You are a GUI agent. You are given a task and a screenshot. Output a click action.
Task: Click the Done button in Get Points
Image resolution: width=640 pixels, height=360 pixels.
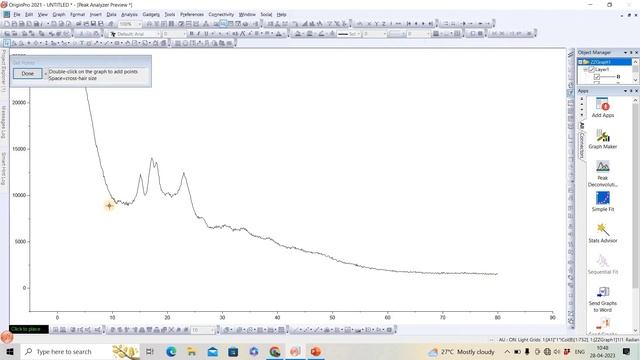(27, 73)
